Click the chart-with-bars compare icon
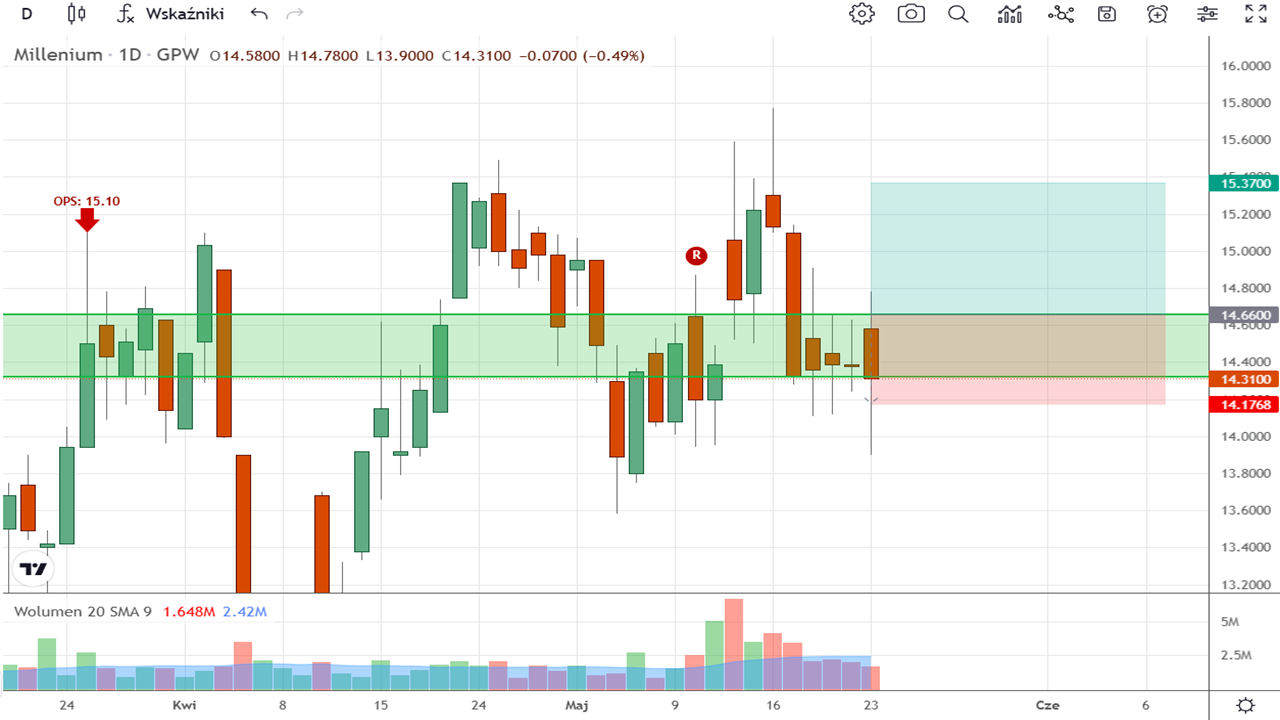Screen dimensions: 1280x720 click(1010, 14)
